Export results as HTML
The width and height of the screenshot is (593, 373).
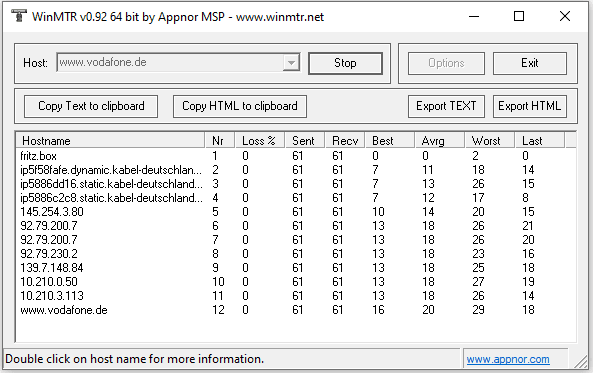(529, 106)
